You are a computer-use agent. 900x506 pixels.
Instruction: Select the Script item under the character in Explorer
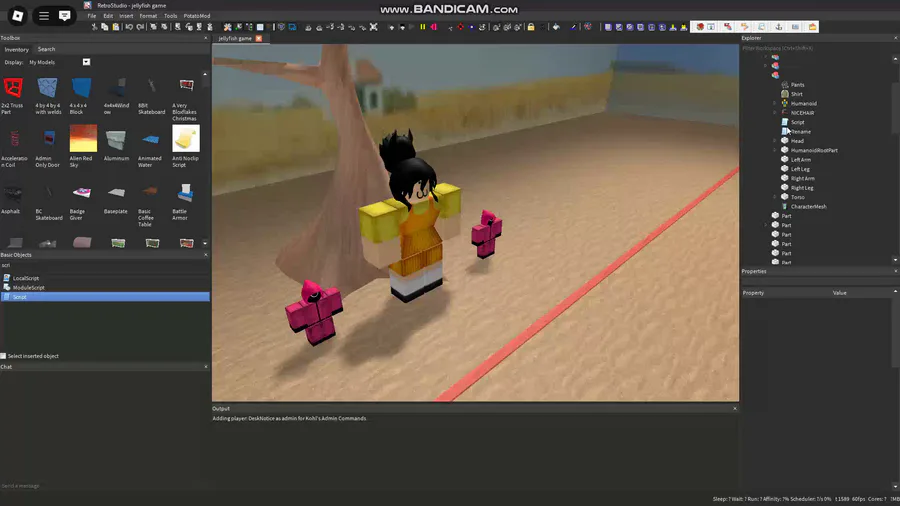point(797,122)
